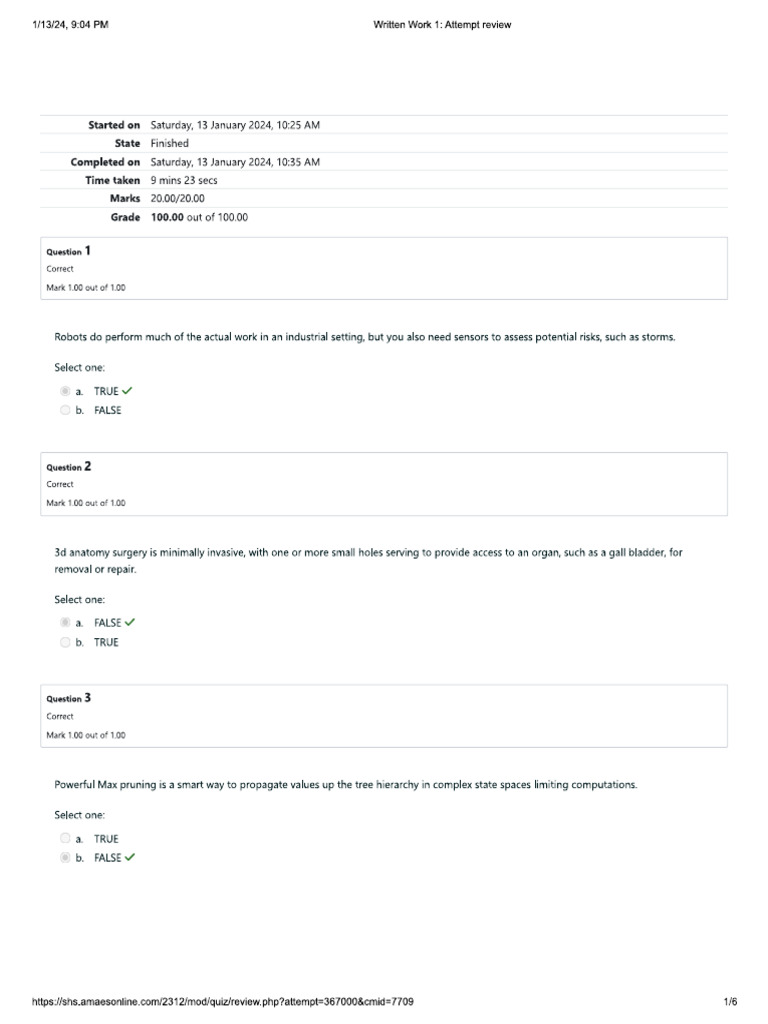This screenshot has height=1024, width=768.
Task: Click green checkmark beside Question 2's FALSE answer
Action: (x=131, y=622)
